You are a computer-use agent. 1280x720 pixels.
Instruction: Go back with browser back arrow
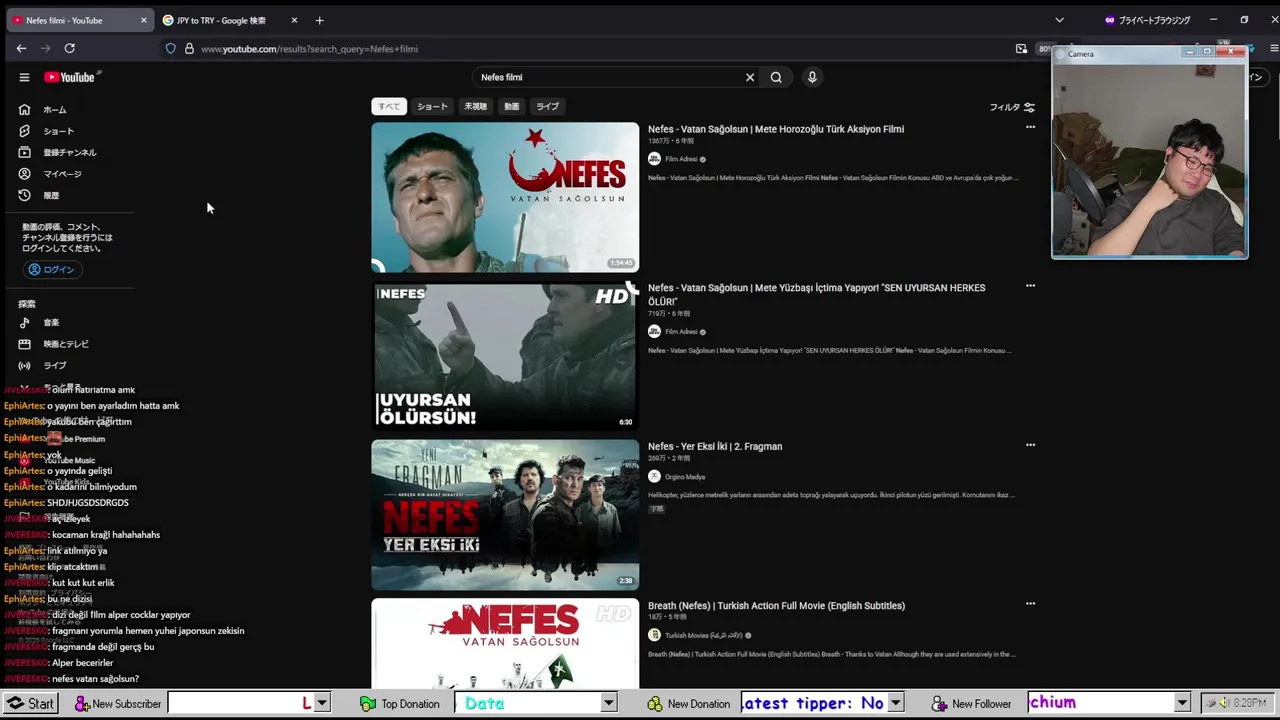click(x=21, y=48)
